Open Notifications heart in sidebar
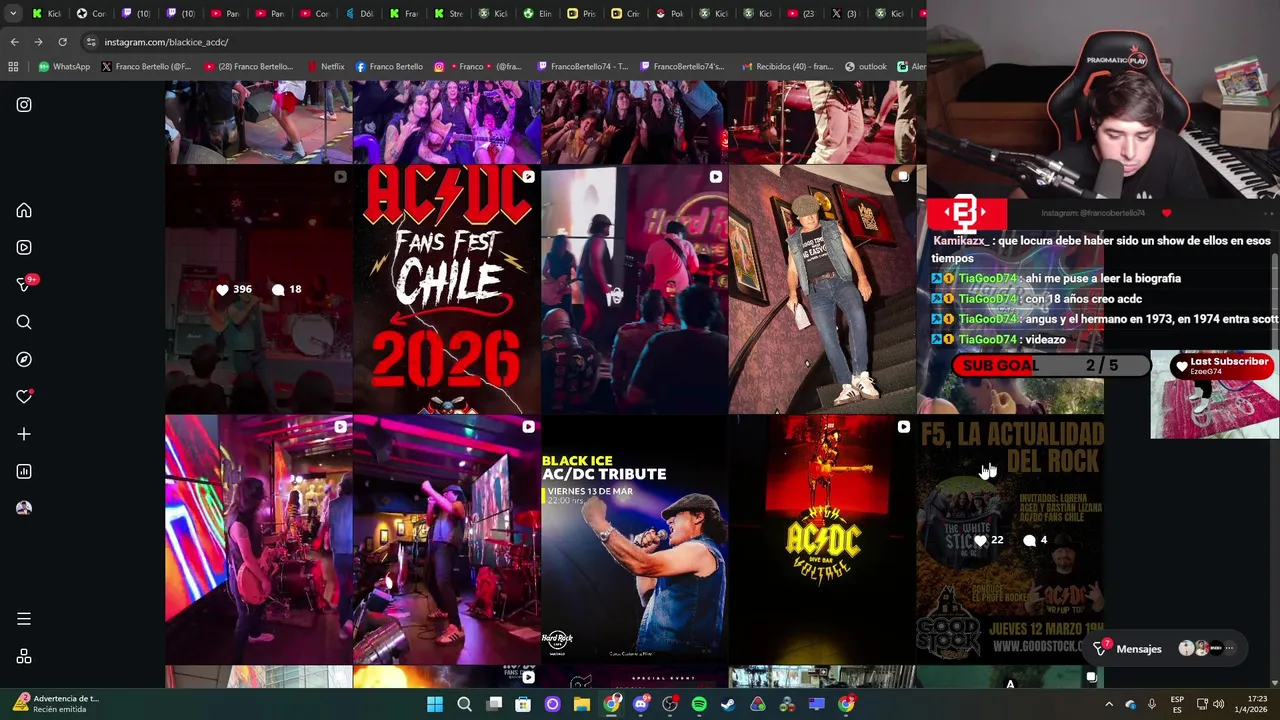 pyautogui.click(x=24, y=396)
